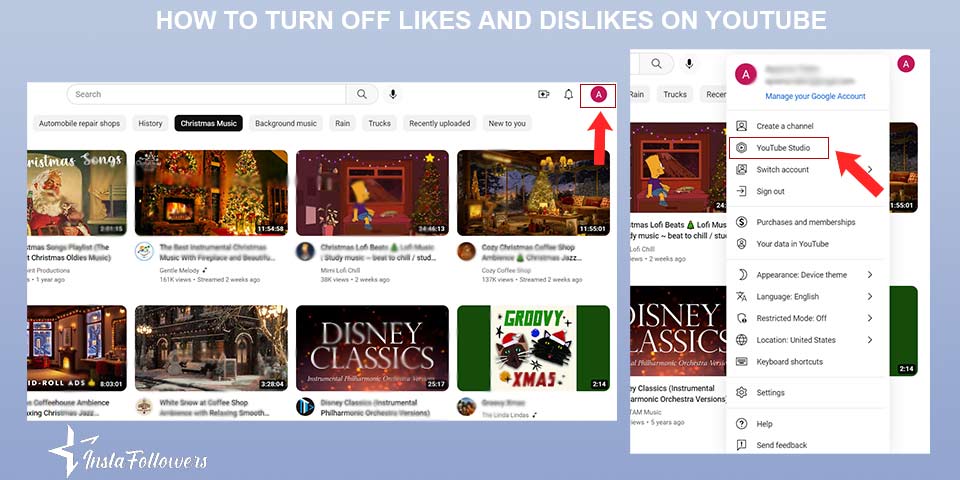Click the Keyboard shortcuts keyboard icon
The width and height of the screenshot is (960, 480).
[741, 361]
